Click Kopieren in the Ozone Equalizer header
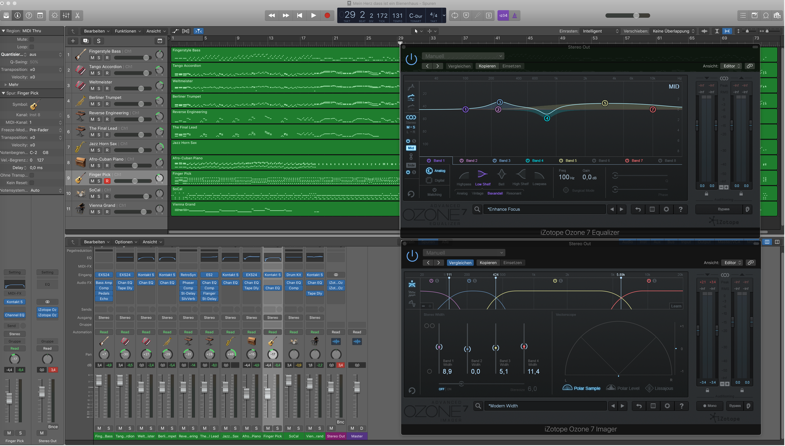Viewport: 785px width, 446px height. coord(487,66)
